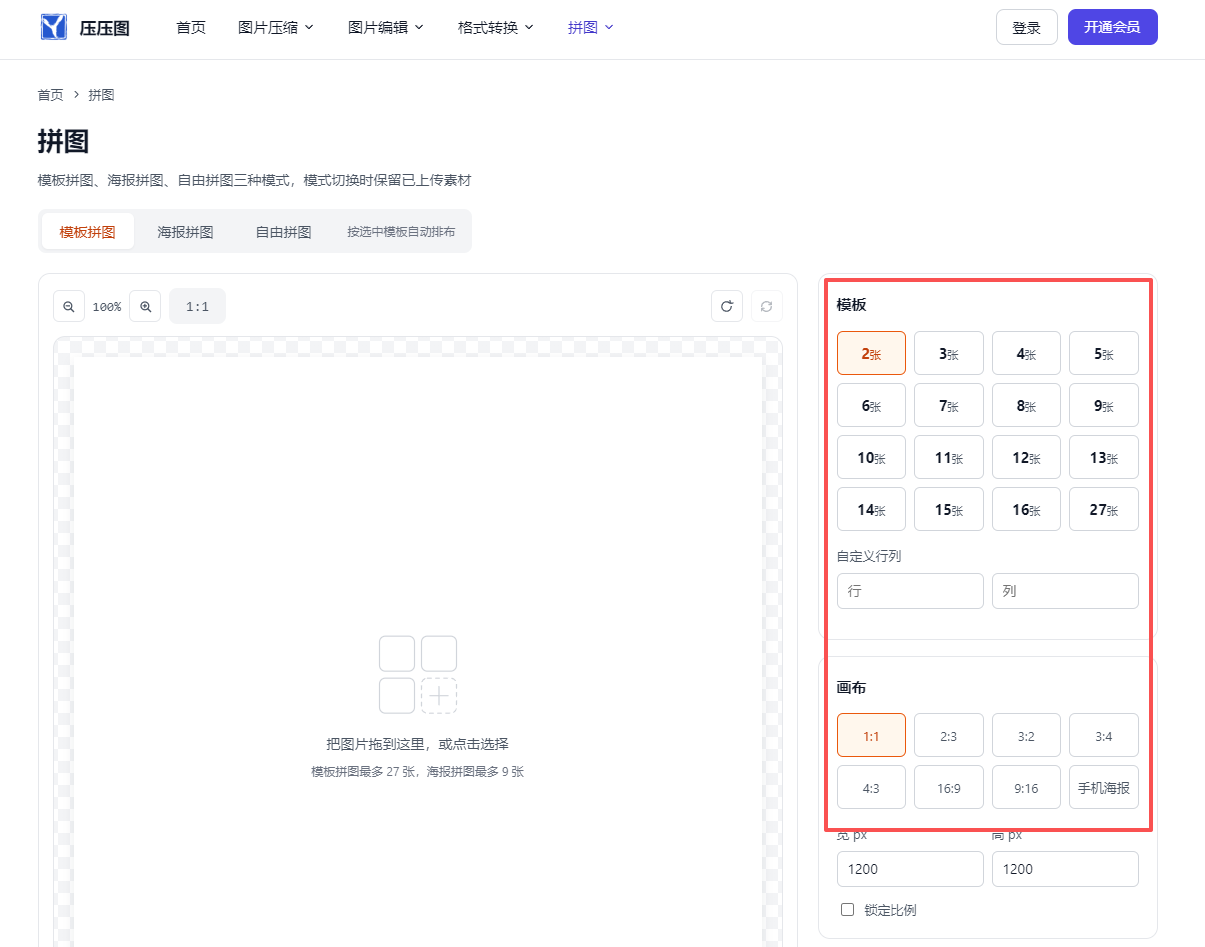Click the 登录 button
Viewport: 1205px width, 947px height.
tap(1027, 27)
